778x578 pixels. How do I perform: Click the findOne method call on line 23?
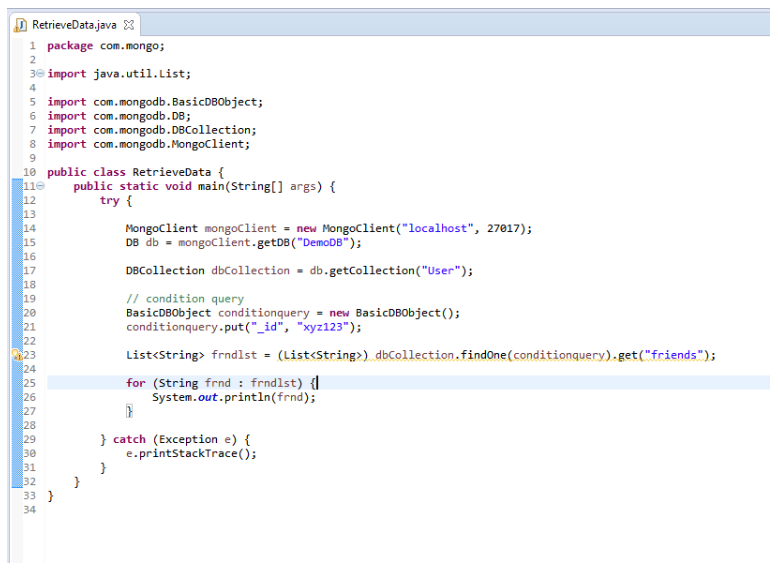(484, 355)
